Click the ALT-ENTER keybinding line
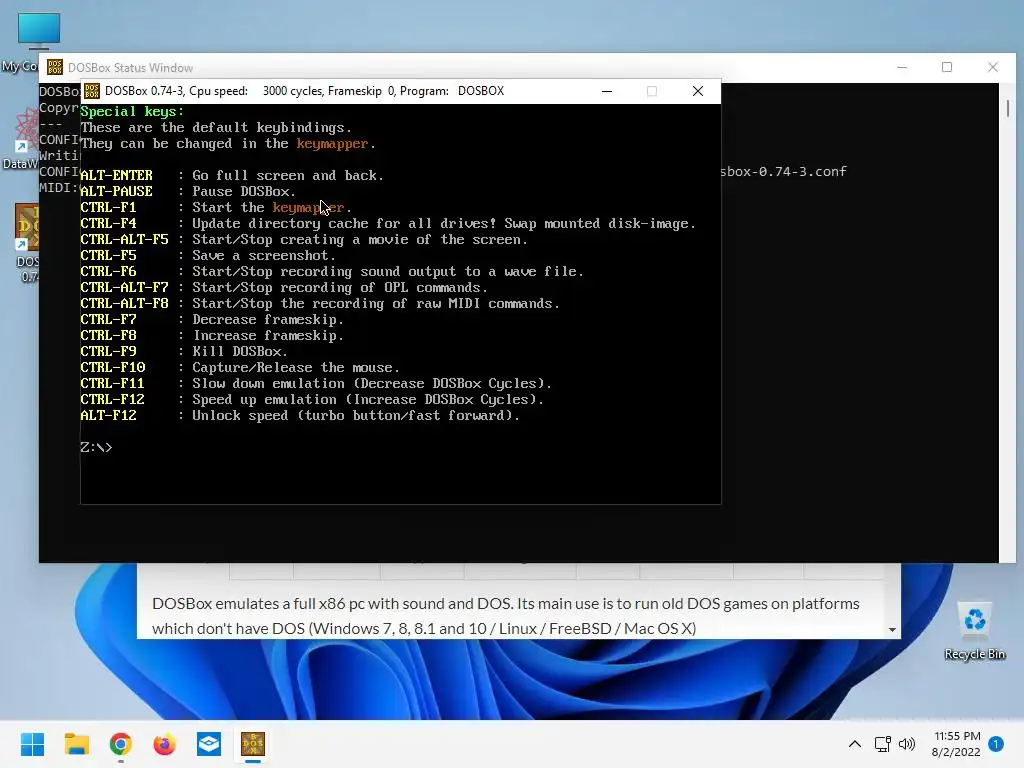1024x768 pixels. tap(232, 176)
